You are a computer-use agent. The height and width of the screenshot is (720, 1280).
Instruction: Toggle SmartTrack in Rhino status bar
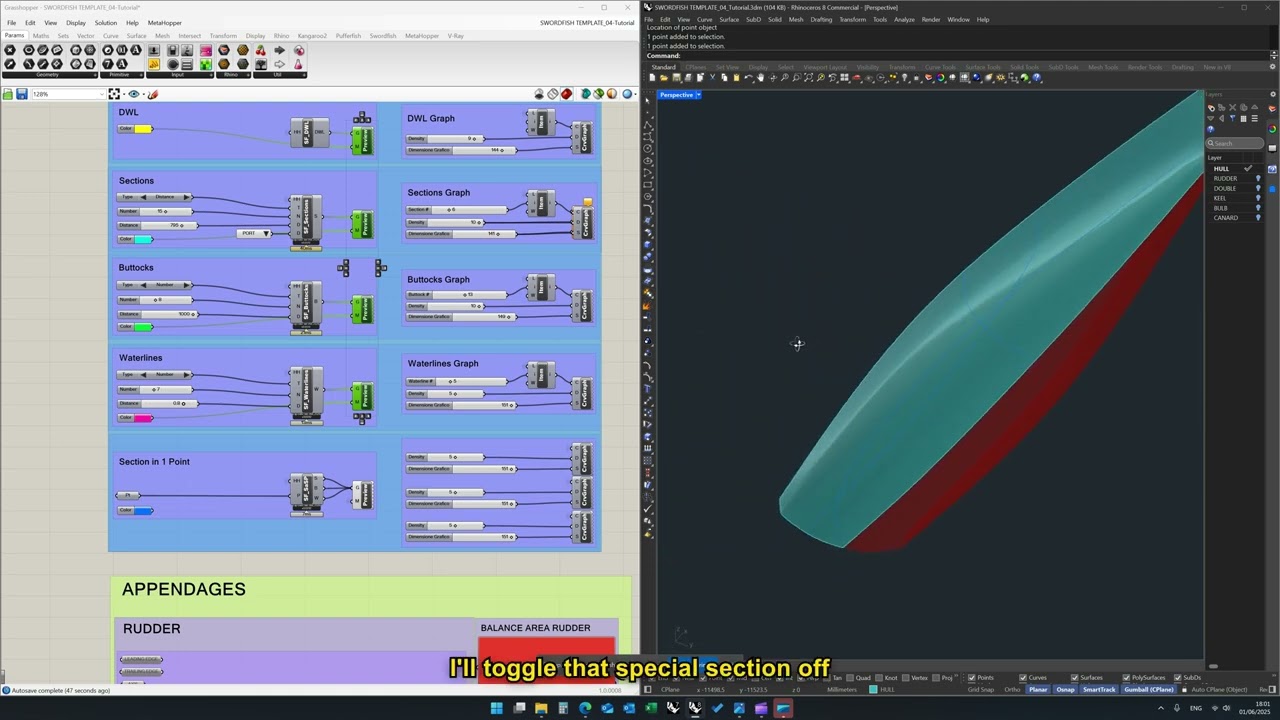pos(1099,689)
